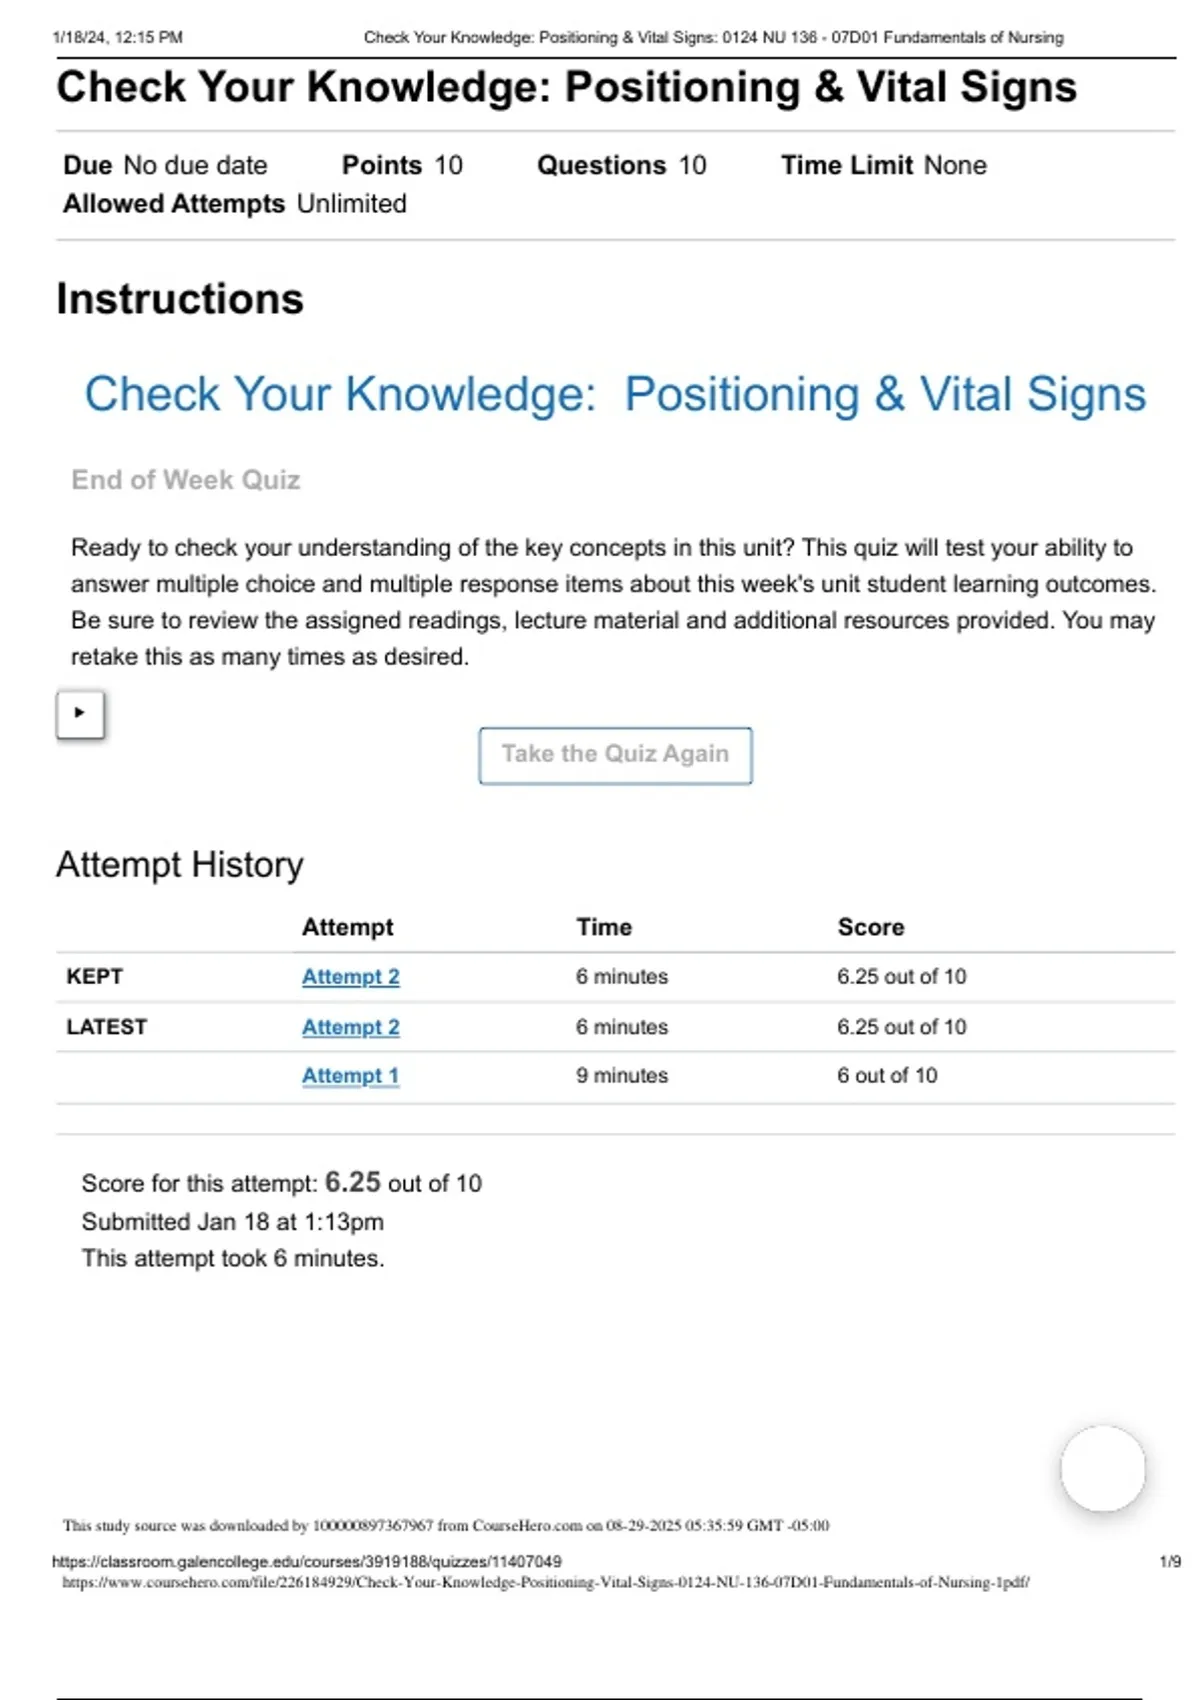
Task: Open Attempt 2 link in the LATEST row
Action: [350, 1027]
